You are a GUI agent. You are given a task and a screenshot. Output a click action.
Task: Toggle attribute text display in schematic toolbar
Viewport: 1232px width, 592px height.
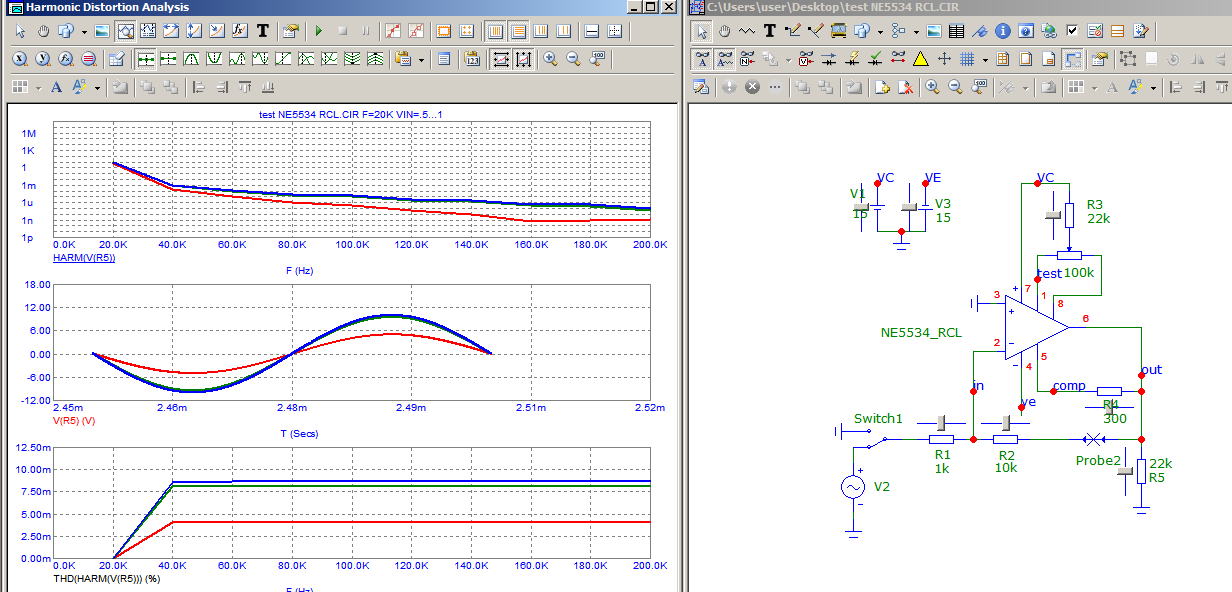coord(725,59)
